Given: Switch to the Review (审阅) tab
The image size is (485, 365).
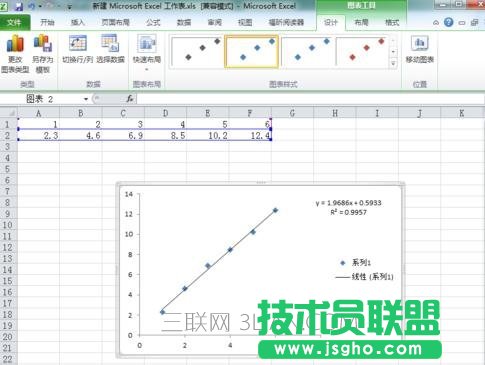Looking at the screenshot, I should (x=214, y=23).
